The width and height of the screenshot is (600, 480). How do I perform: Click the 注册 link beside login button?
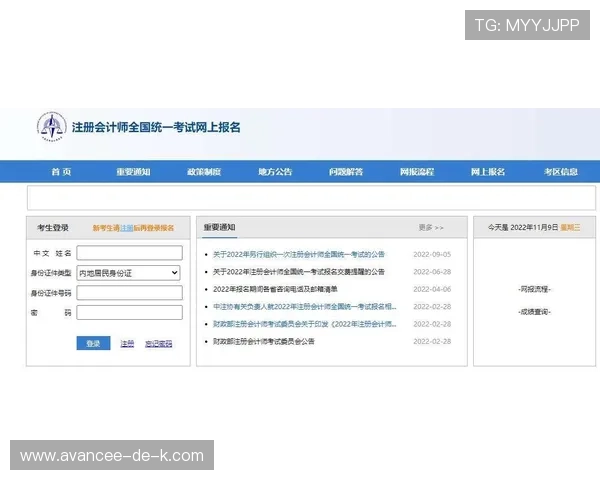coord(127,344)
